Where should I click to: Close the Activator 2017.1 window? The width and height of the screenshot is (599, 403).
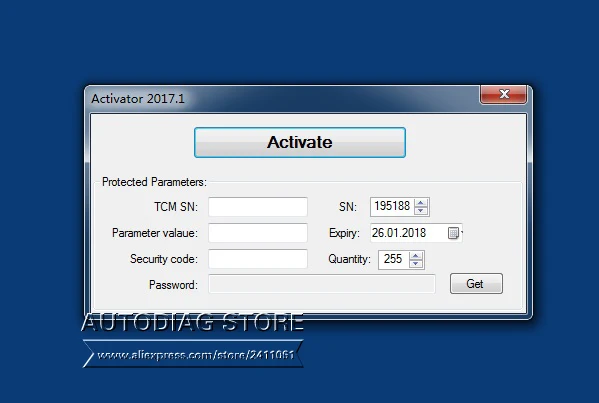click(503, 94)
